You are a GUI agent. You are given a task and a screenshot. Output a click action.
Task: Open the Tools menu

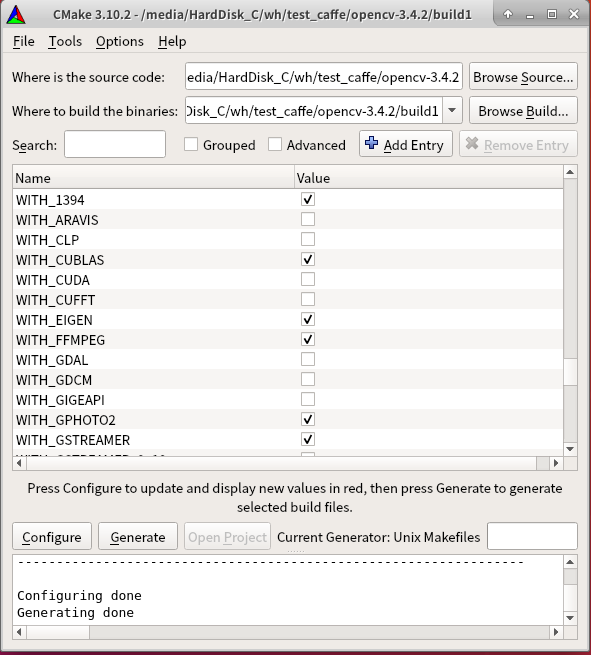(x=65, y=41)
